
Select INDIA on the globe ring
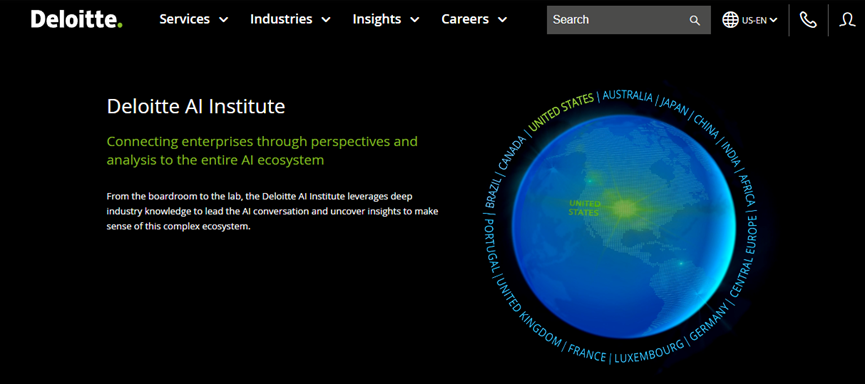[x=731, y=155]
